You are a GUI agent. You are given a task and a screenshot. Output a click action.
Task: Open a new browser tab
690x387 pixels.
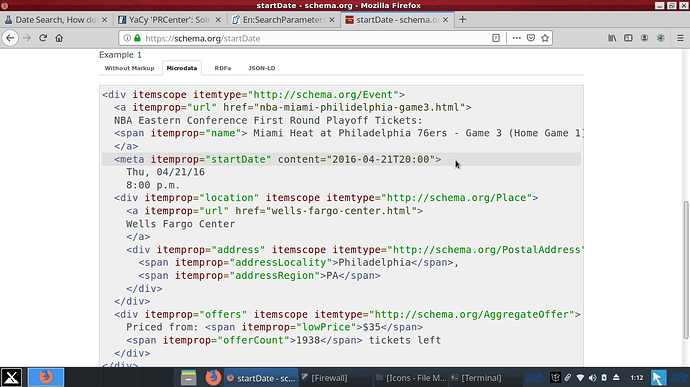(462, 20)
